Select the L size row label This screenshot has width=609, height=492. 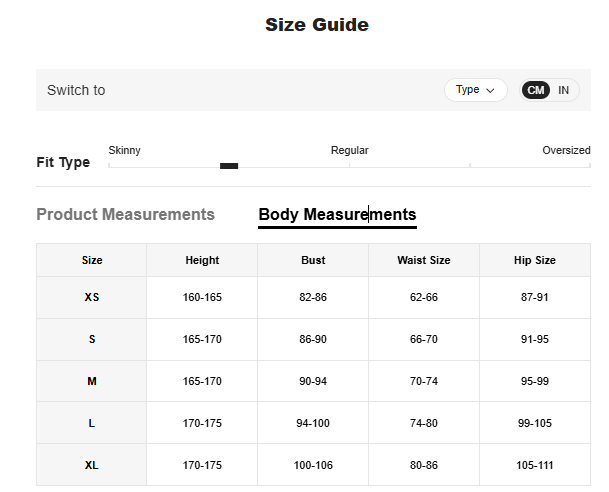[x=92, y=423]
